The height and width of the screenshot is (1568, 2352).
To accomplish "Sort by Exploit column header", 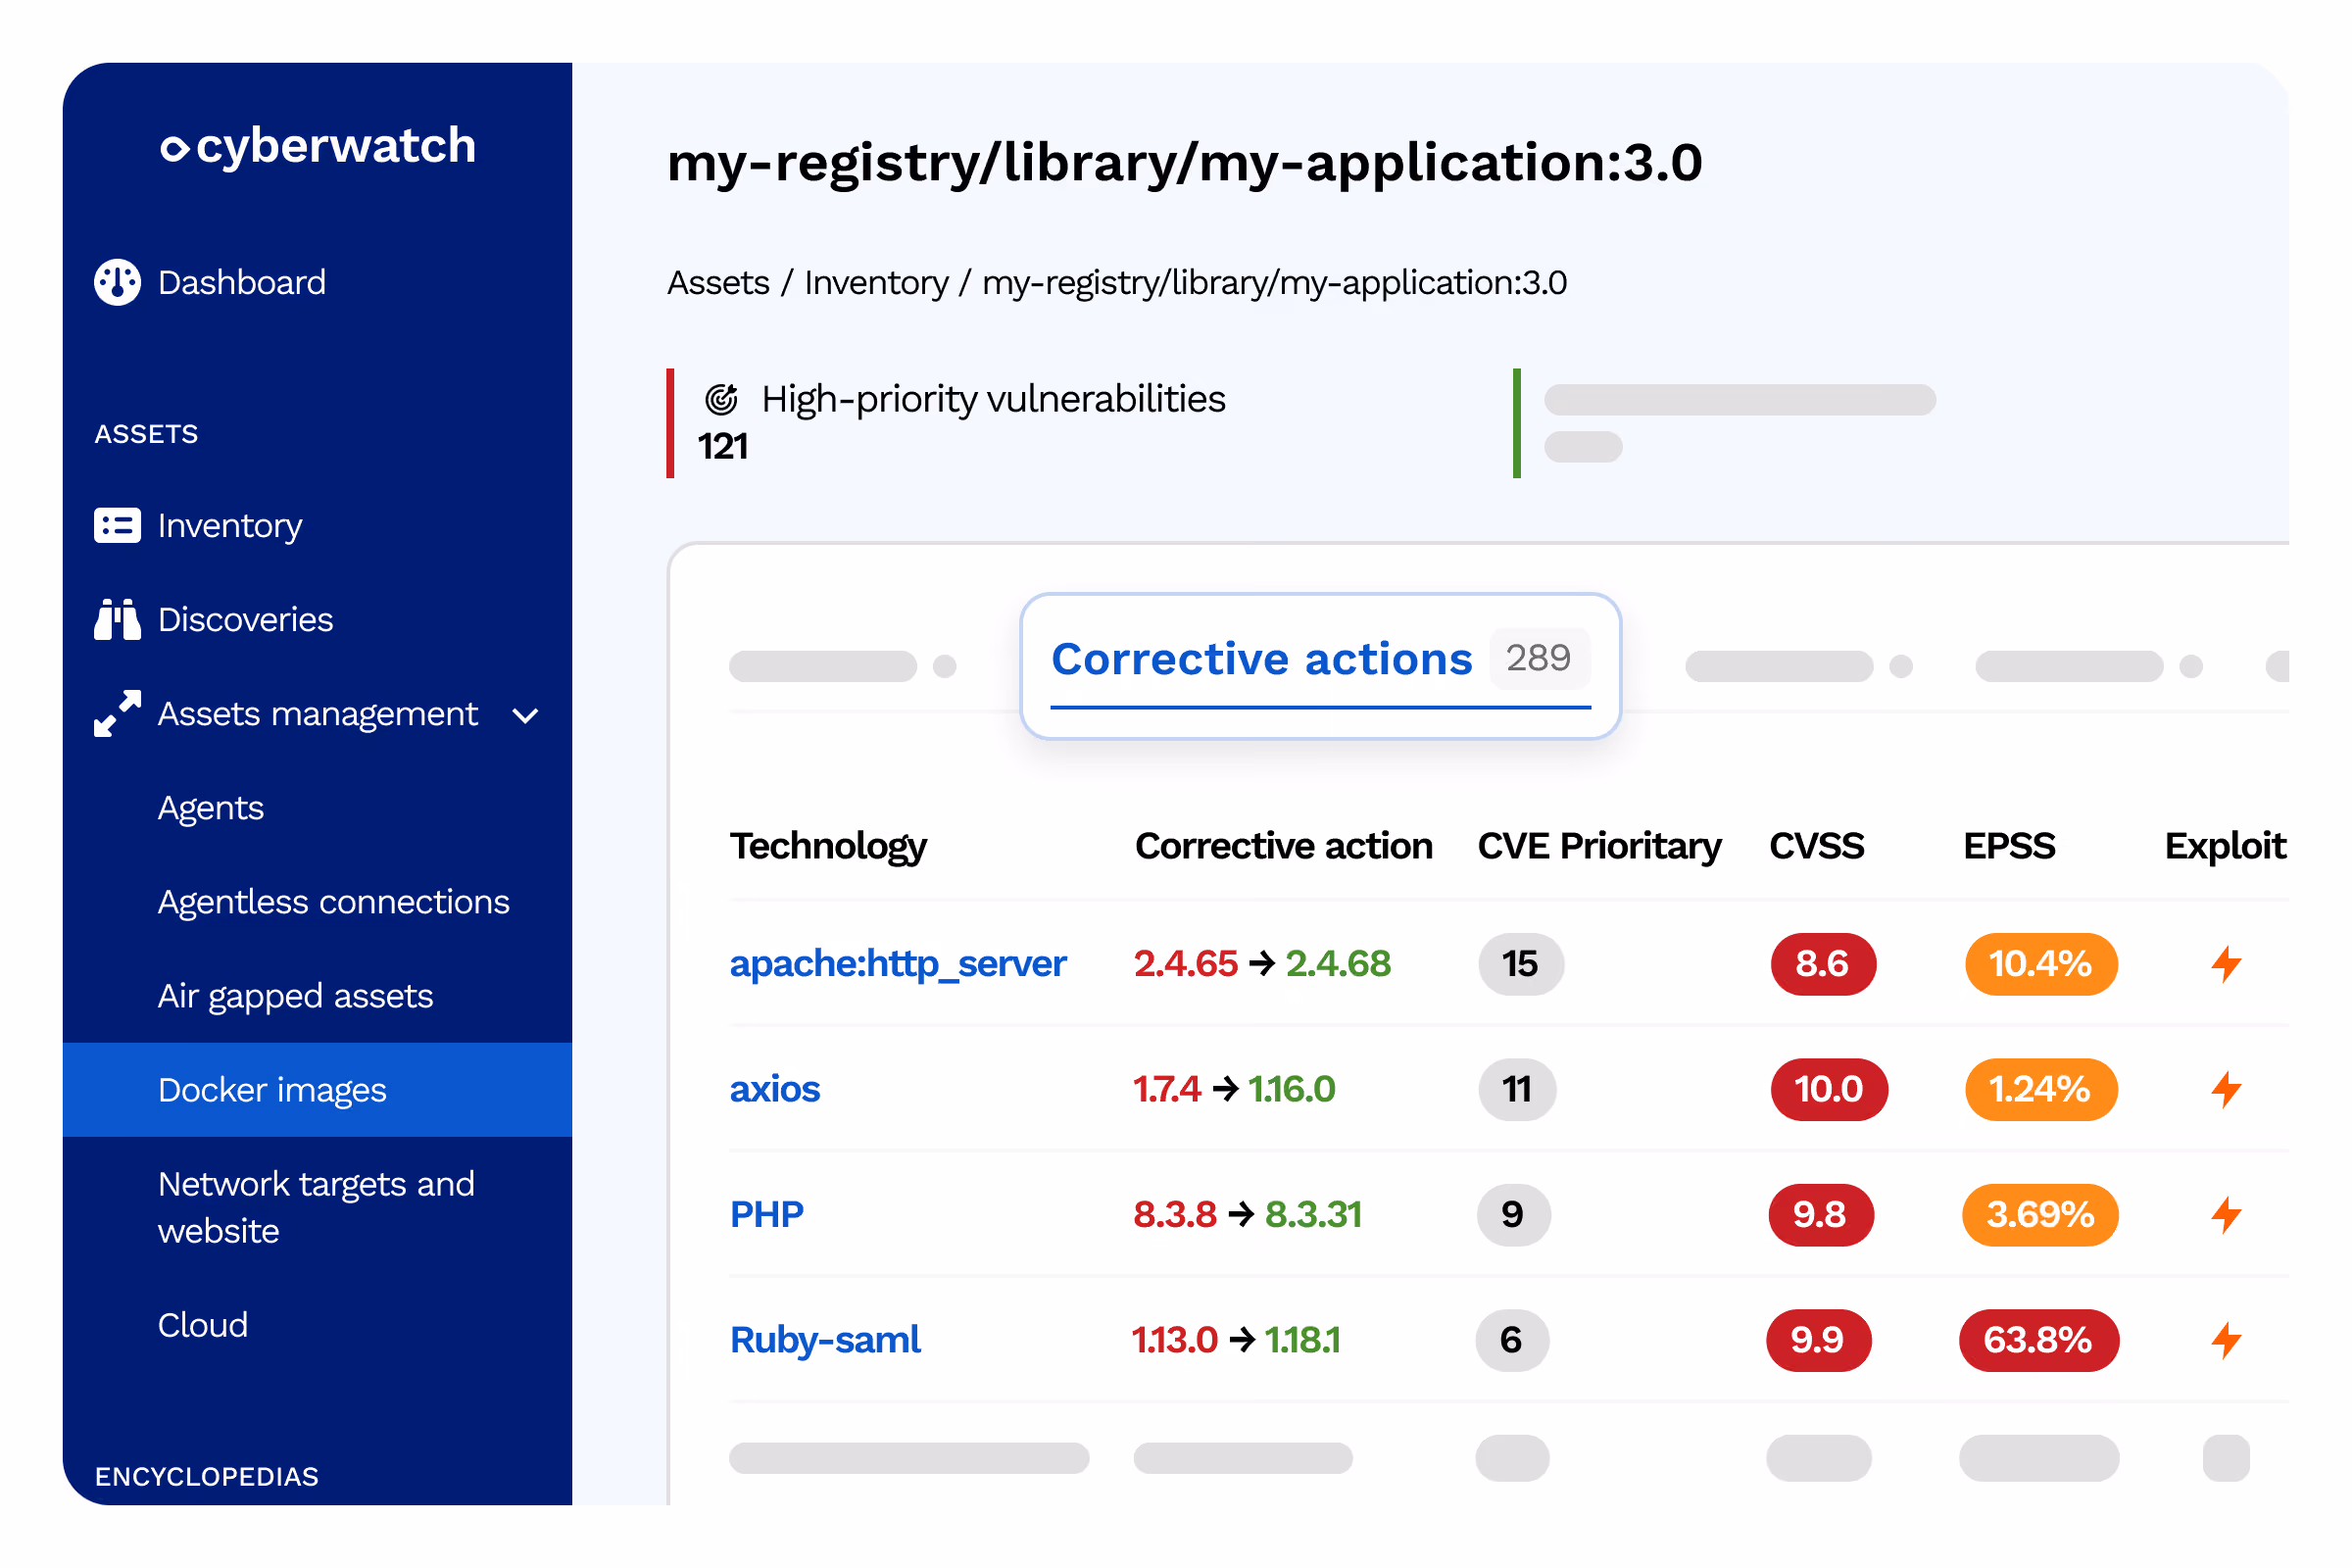I will coord(2225,846).
